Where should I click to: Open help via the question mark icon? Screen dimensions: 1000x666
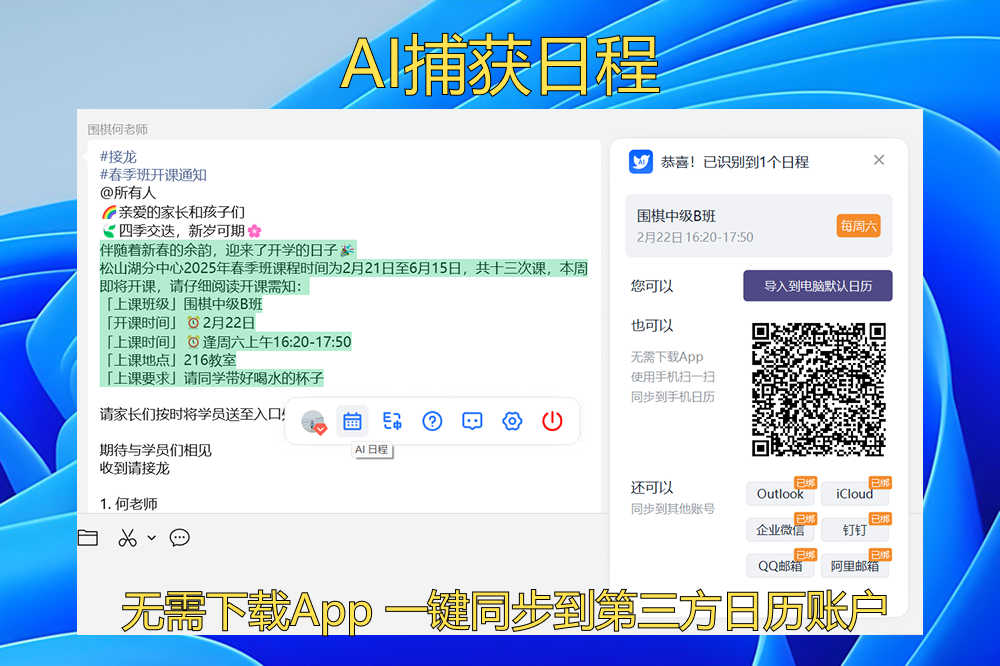click(x=432, y=421)
